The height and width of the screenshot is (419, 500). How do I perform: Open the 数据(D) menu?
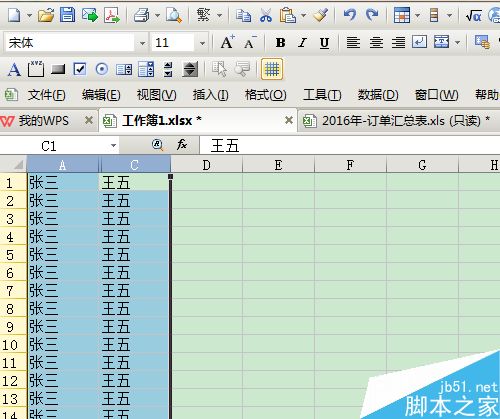pyautogui.click(x=378, y=95)
